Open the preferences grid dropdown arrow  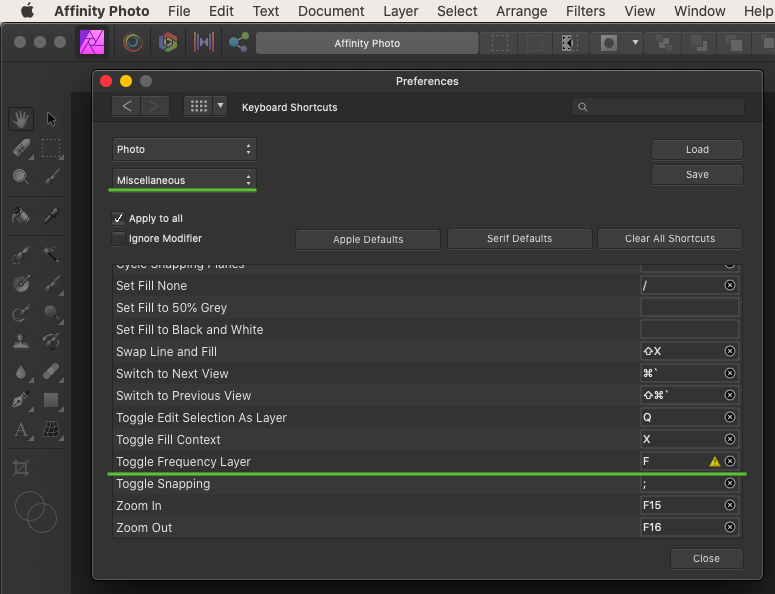[220, 106]
